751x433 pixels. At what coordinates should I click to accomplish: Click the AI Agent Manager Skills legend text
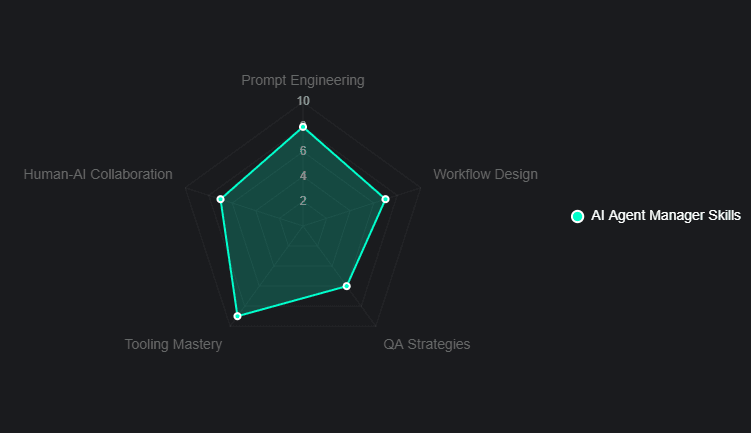pos(666,216)
